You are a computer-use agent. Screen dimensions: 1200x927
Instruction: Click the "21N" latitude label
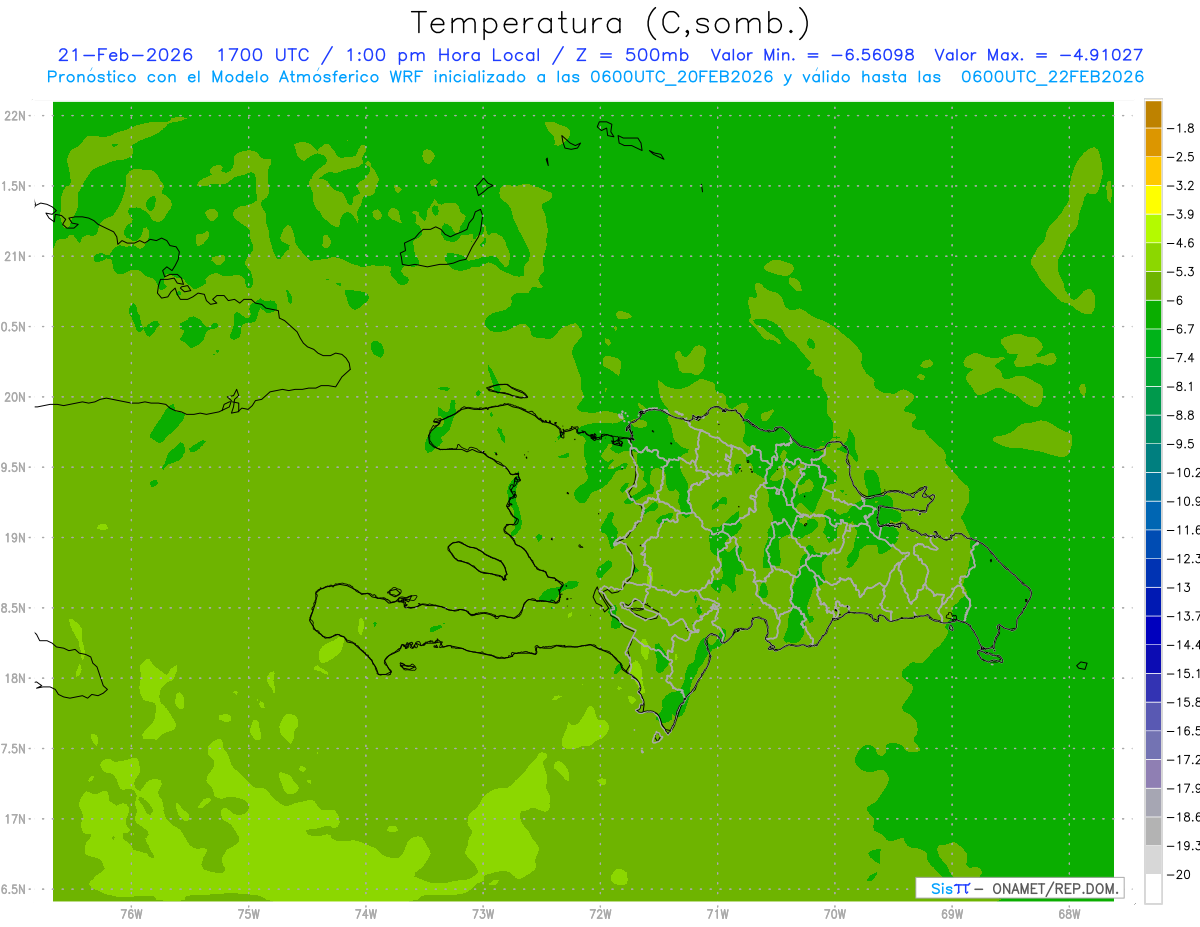16,256
